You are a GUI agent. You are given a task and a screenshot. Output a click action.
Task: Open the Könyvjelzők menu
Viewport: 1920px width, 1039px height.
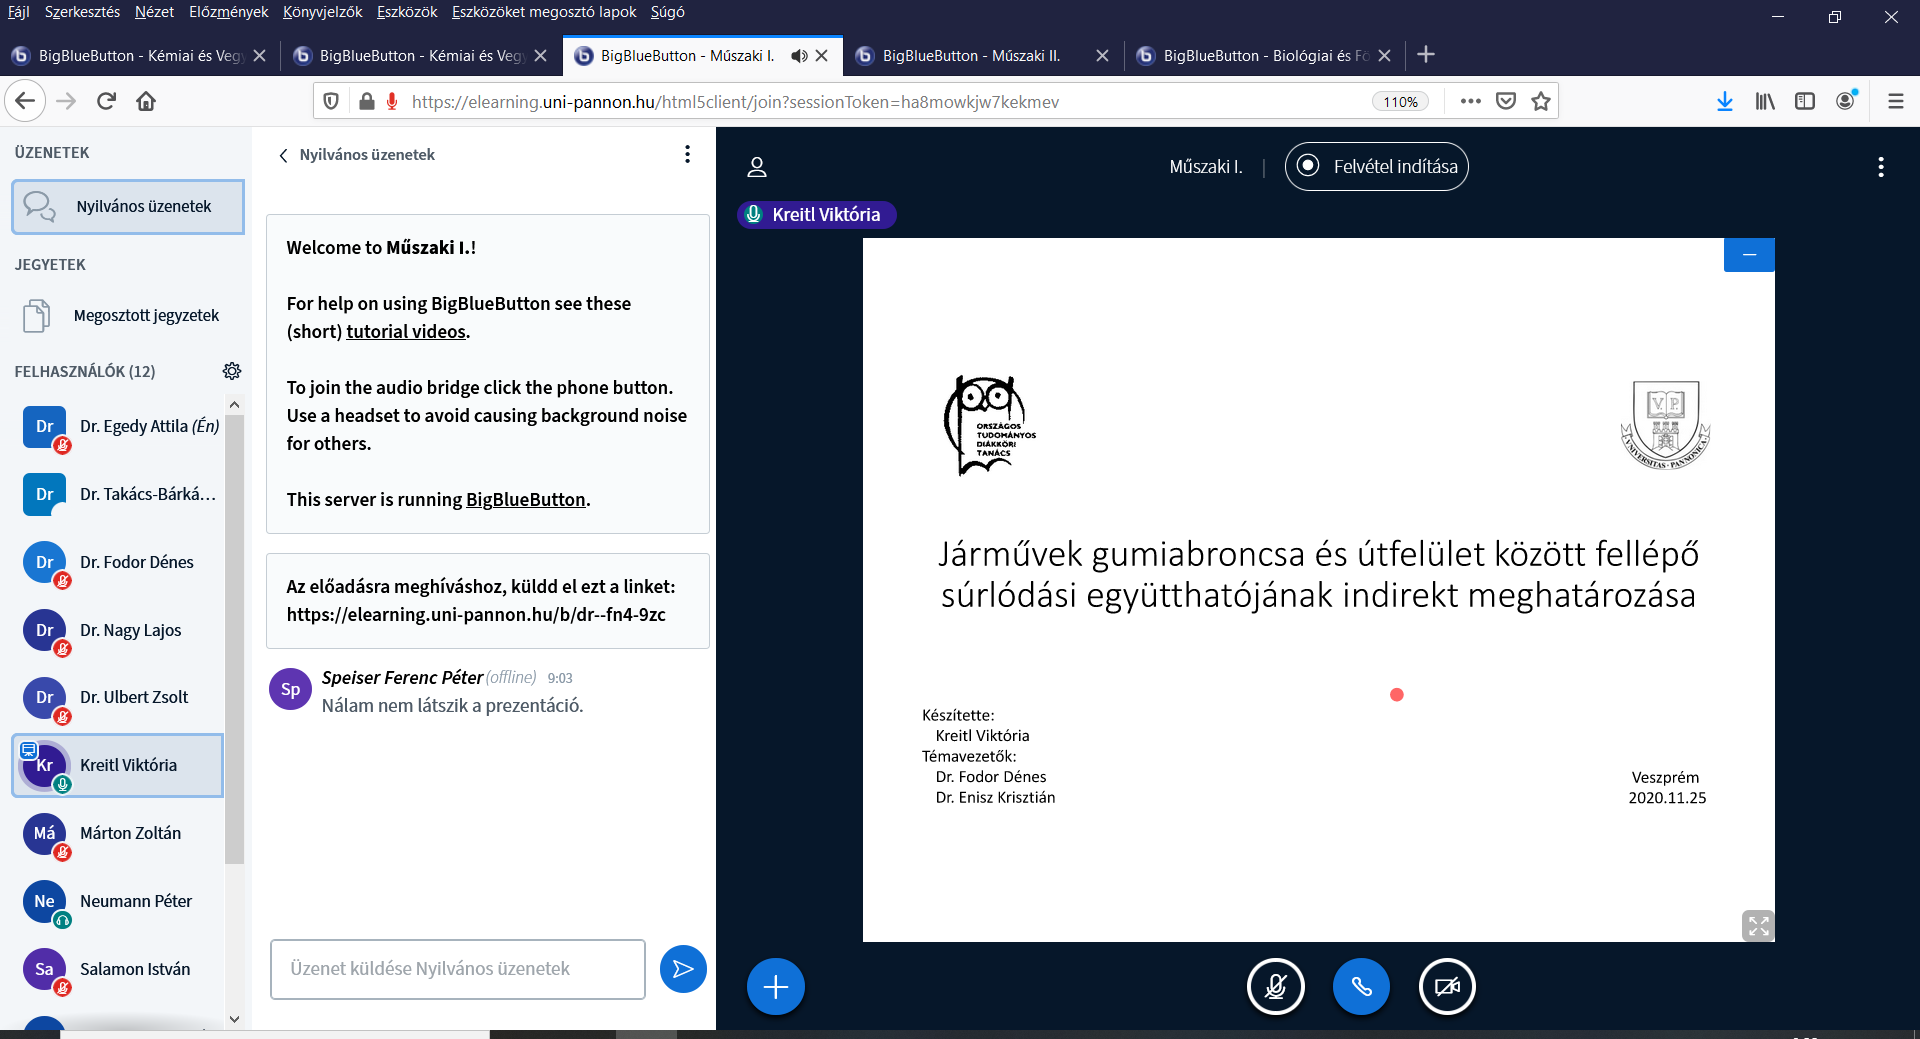[x=322, y=12]
